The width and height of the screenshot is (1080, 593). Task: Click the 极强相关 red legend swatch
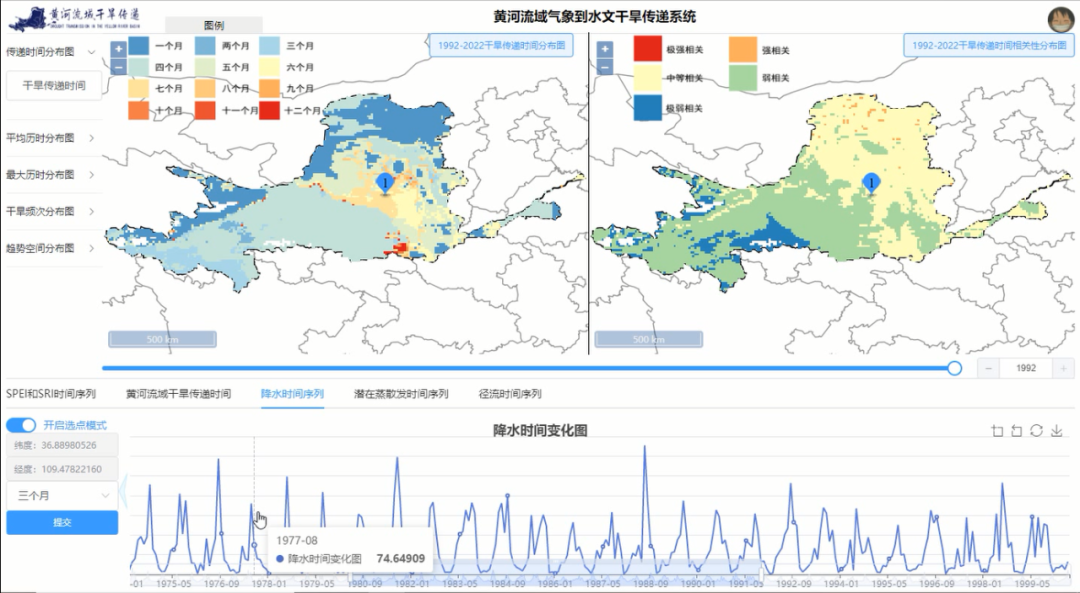[647, 49]
